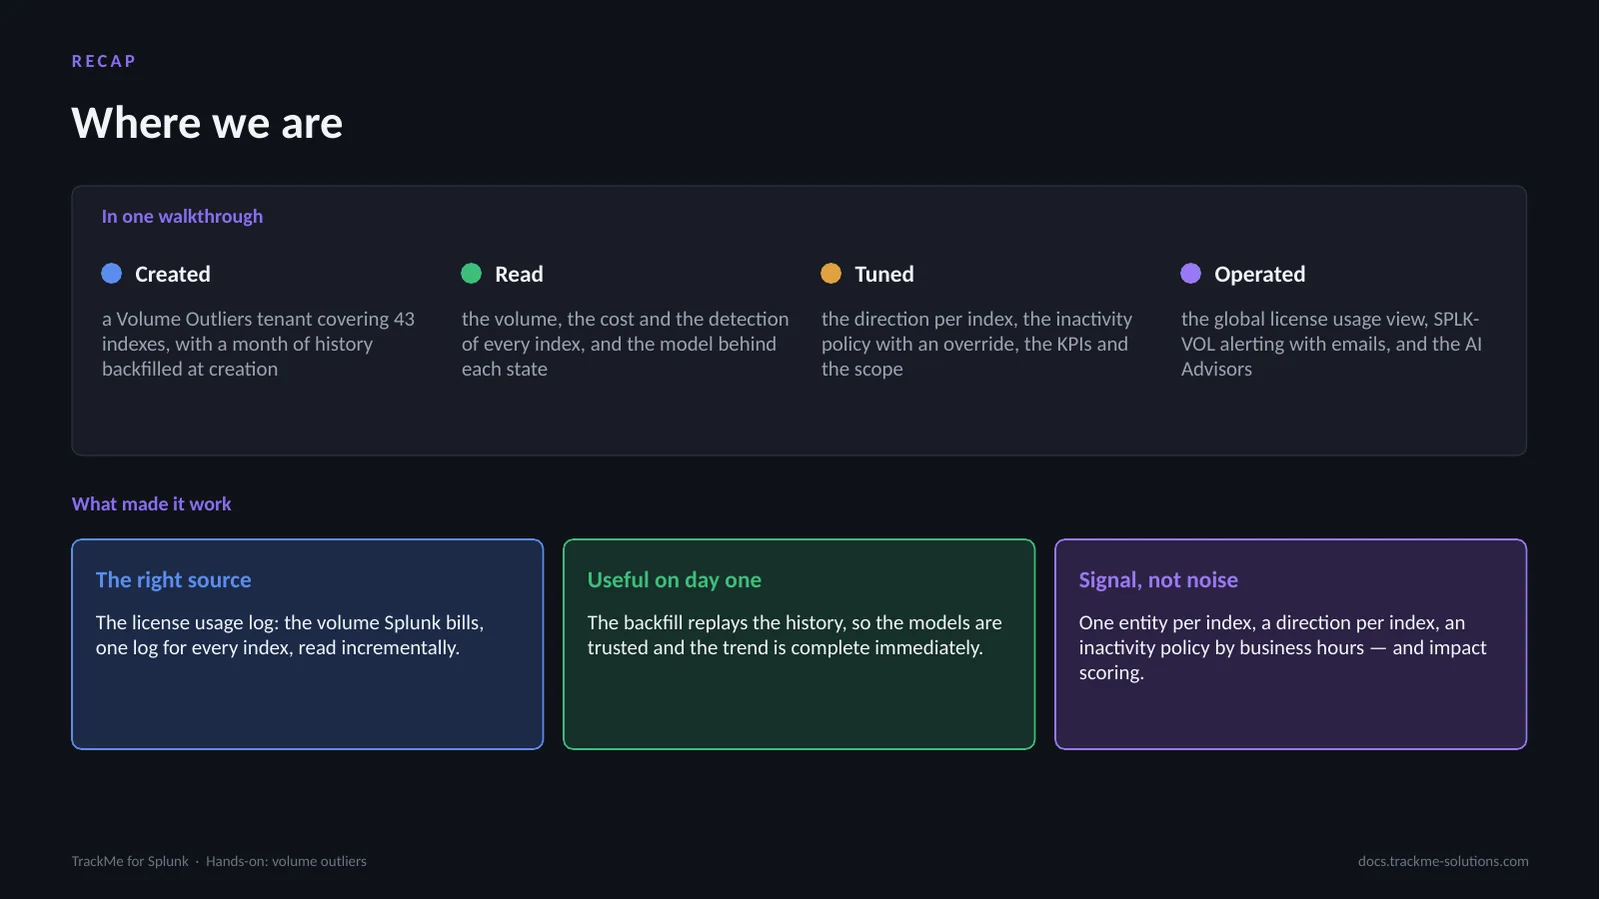Click the RECAP section label
This screenshot has width=1600, height=899.
click(104, 61)
